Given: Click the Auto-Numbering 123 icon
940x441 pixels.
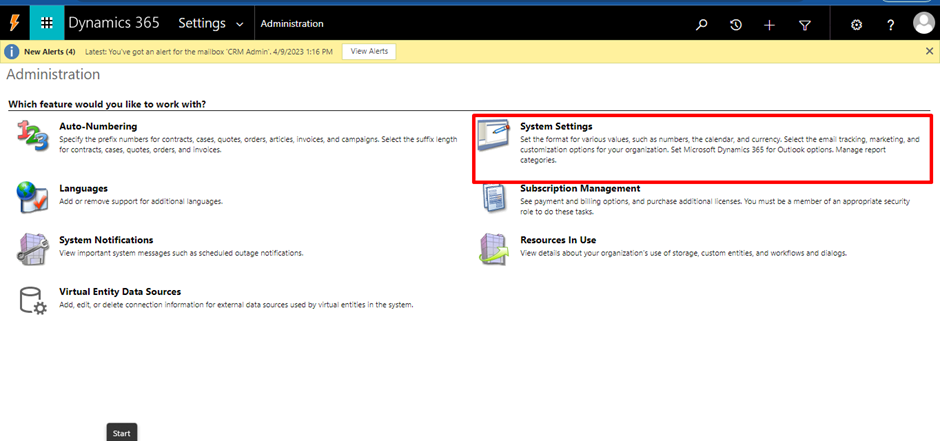Looking at the screenshot, I should 32,135.
